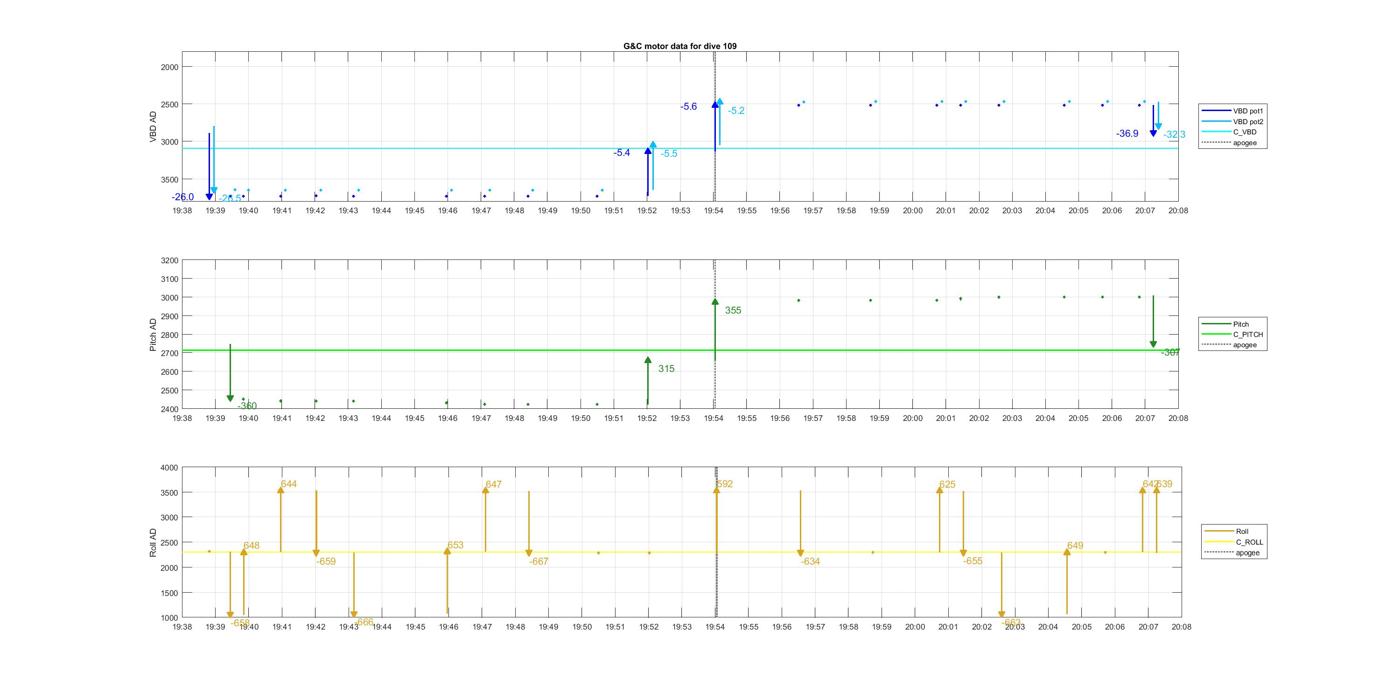The width and height of the screenshot is (1400, 693).
Task: Click the "-5.2" VBD data label
Action: click(737, 111)
